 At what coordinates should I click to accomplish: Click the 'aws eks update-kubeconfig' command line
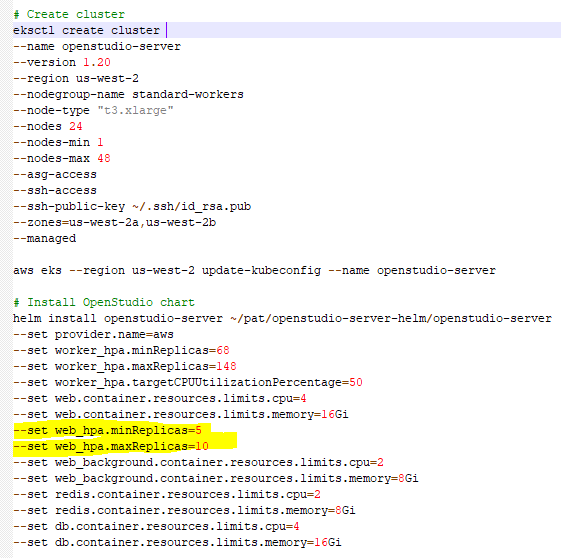[x=254, y=270]
